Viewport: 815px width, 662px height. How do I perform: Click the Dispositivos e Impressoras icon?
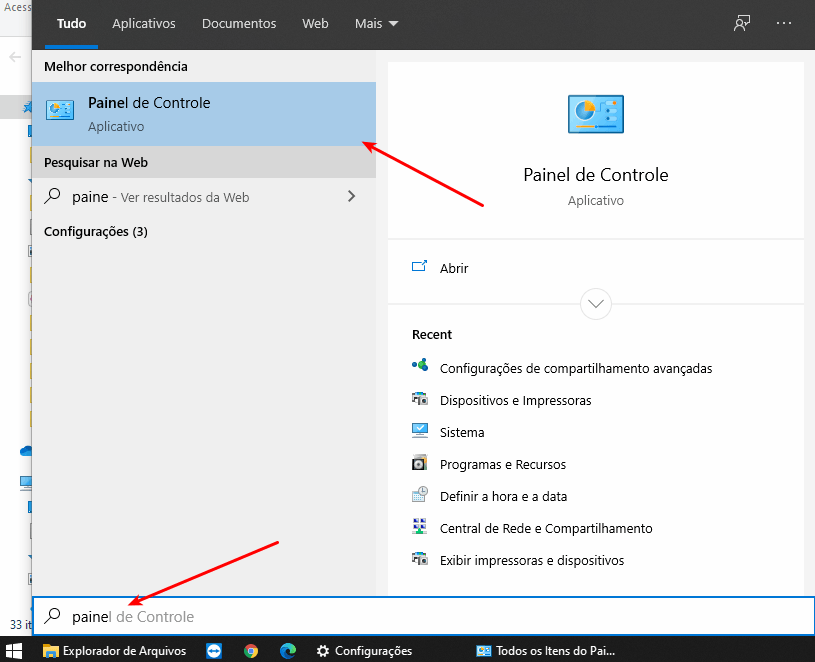(420, 399)
